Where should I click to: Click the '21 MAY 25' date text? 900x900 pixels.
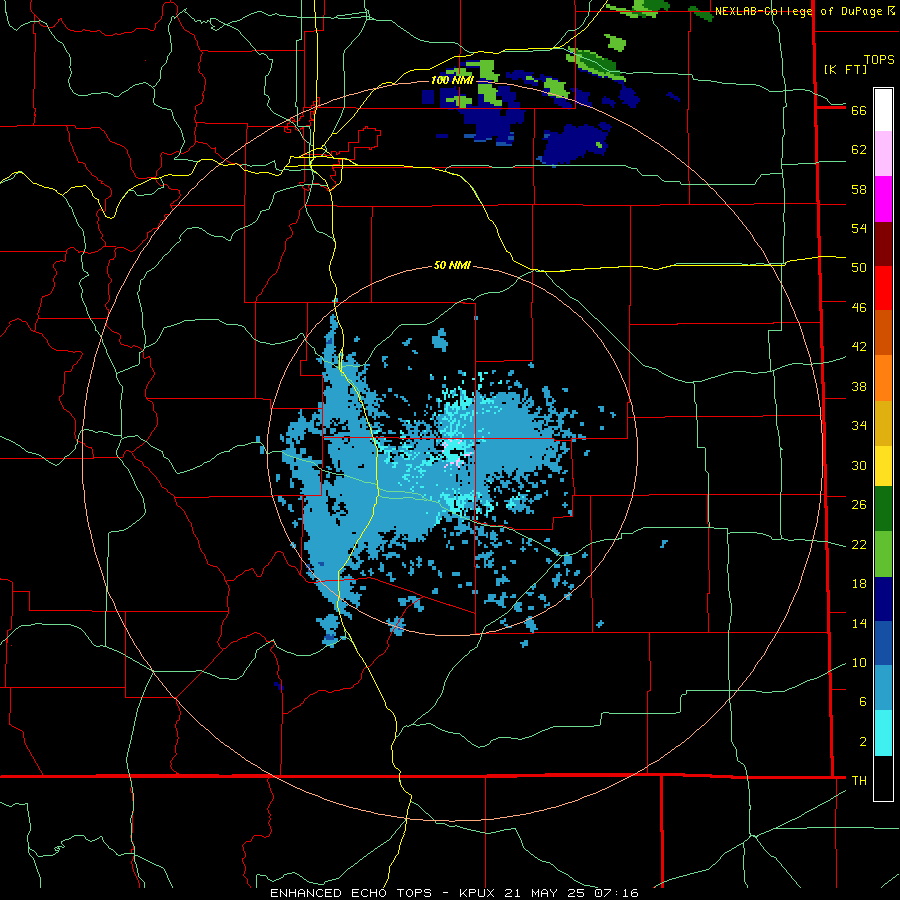coord(546,893)
